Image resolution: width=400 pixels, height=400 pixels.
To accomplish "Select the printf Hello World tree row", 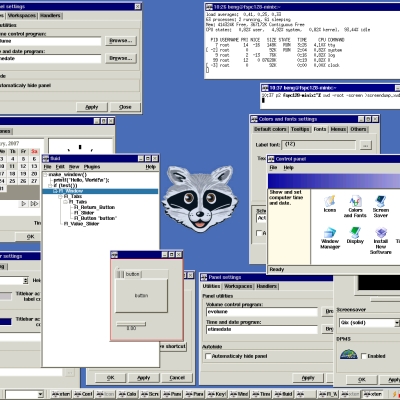I will click(81, 180).
